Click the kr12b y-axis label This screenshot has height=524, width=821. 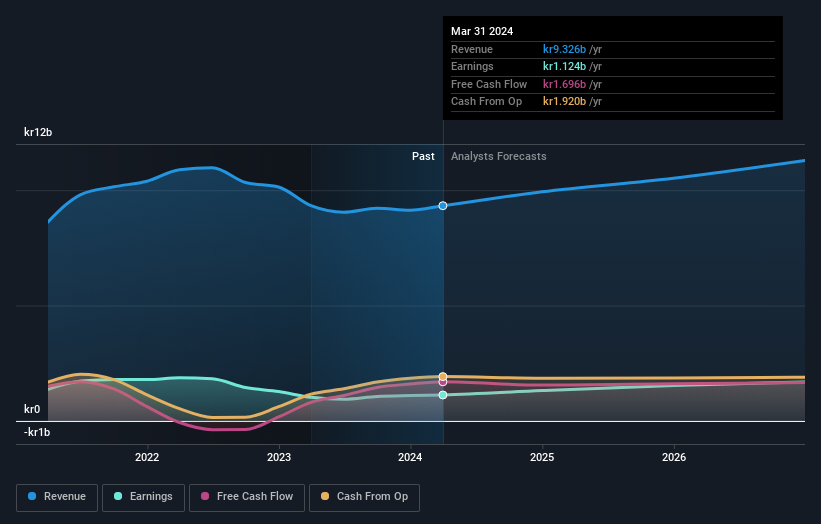click(38, 132)
